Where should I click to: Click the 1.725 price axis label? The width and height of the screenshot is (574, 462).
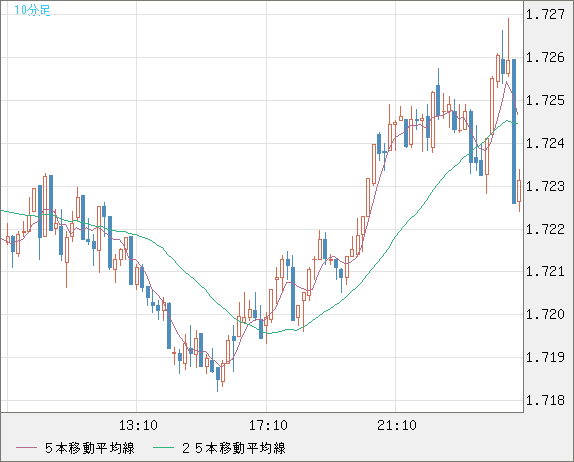click(x=545, y=100)
